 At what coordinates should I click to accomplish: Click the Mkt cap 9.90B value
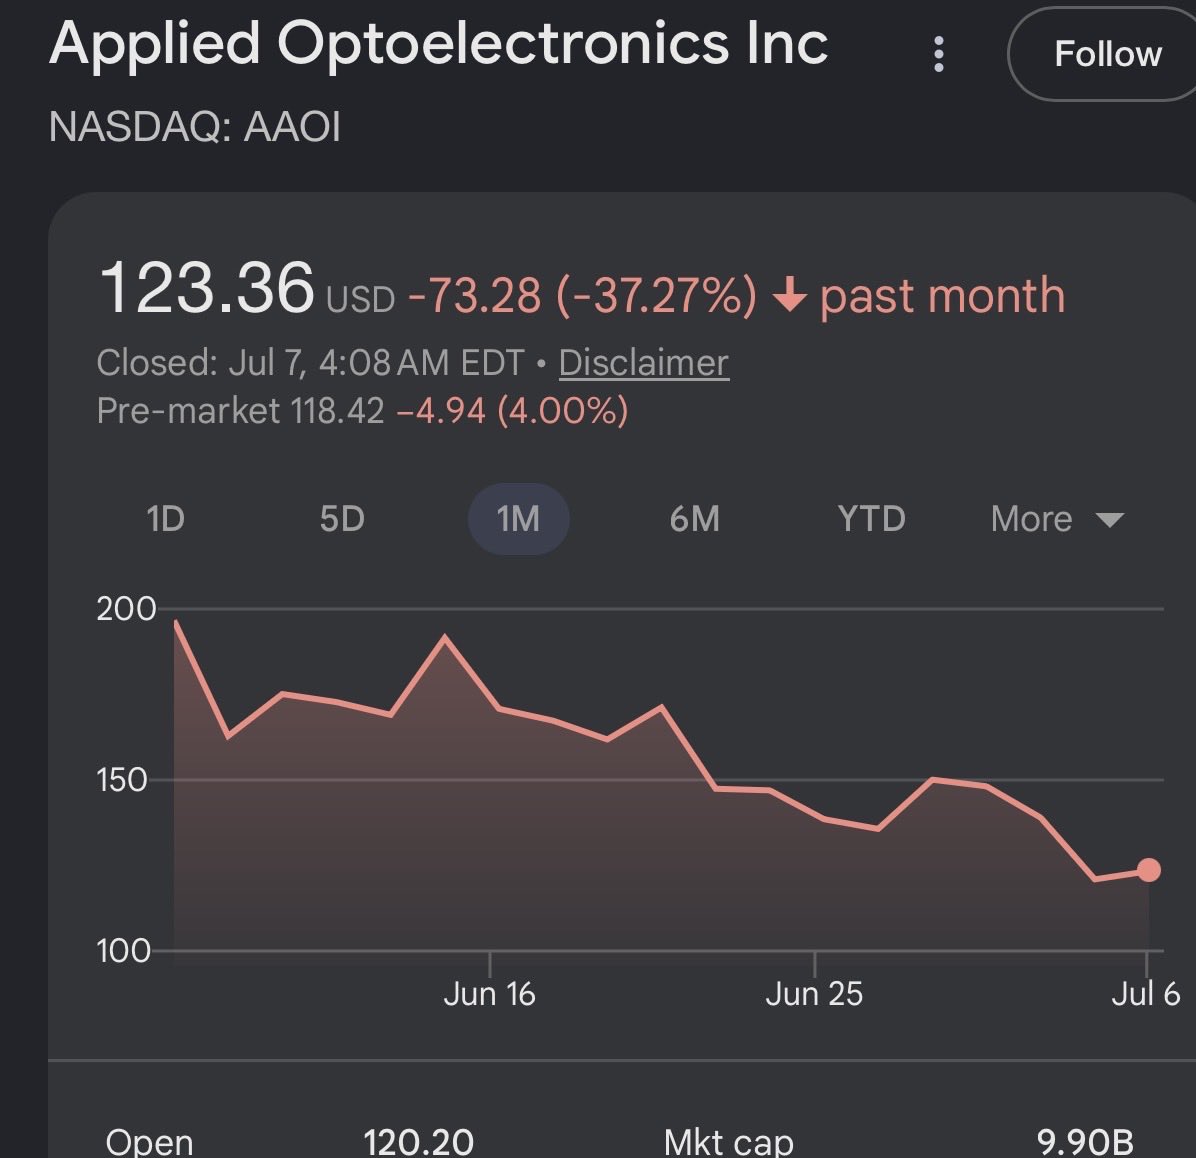point(1085,1142)
